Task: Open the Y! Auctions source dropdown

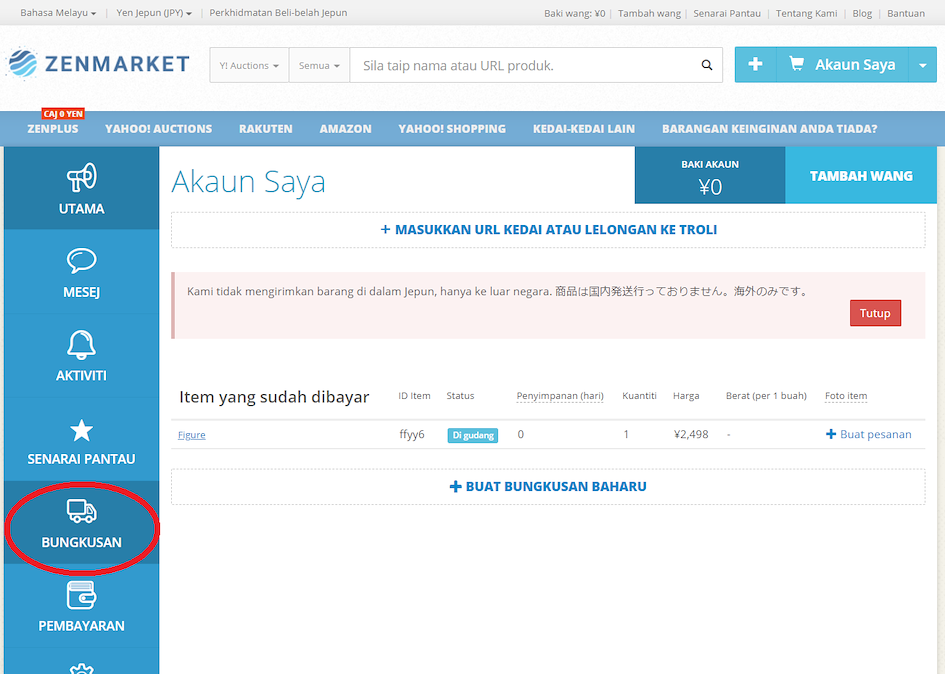Action: (249, 65)
